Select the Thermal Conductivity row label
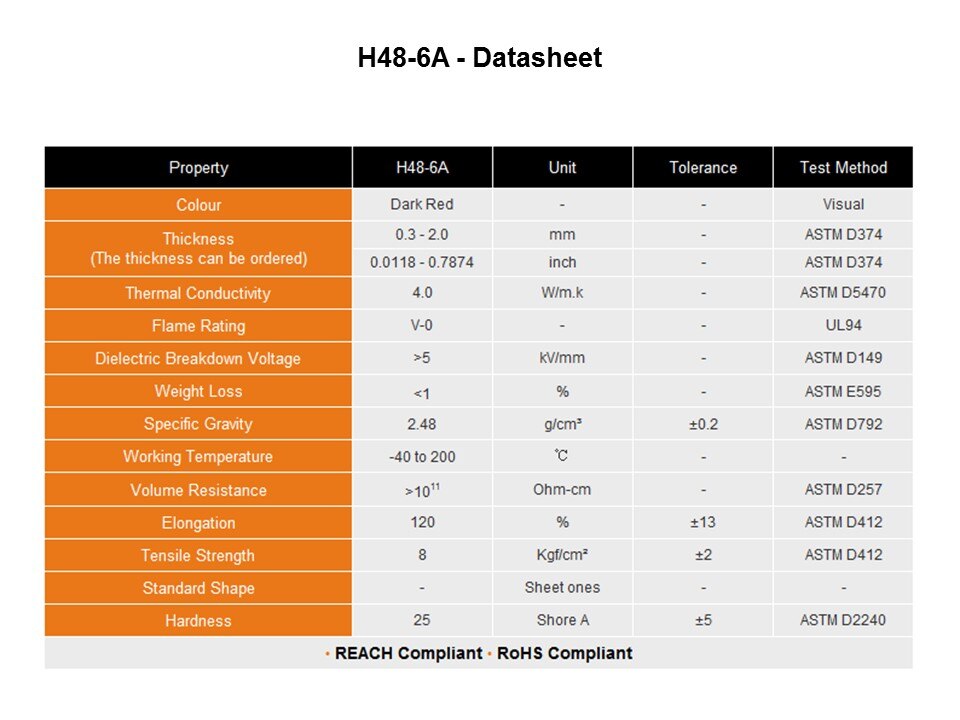This screenshot has height=720, width=960. 198,293
